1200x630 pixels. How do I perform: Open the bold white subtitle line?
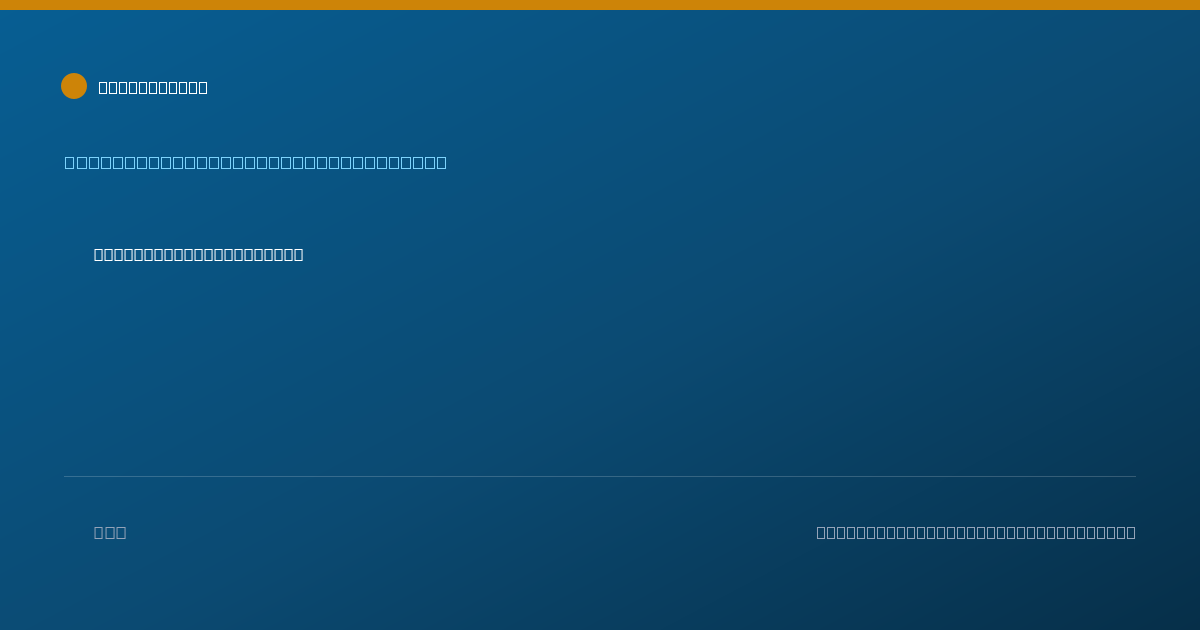[198, 254]
